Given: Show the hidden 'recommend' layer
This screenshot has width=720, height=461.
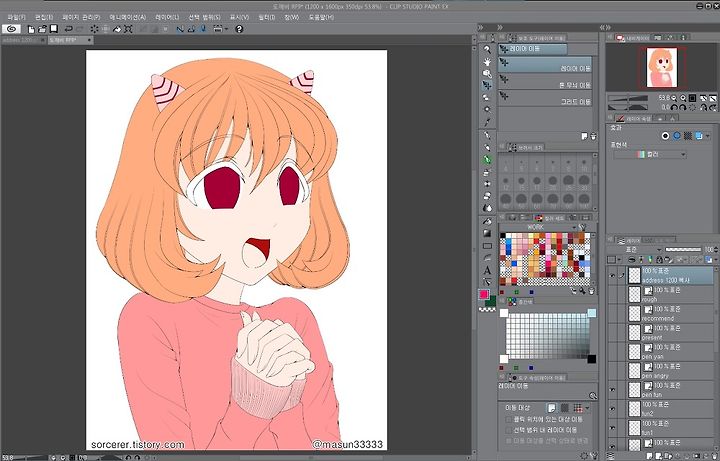Looking at the screenshot, I should [x=612, y=314].
